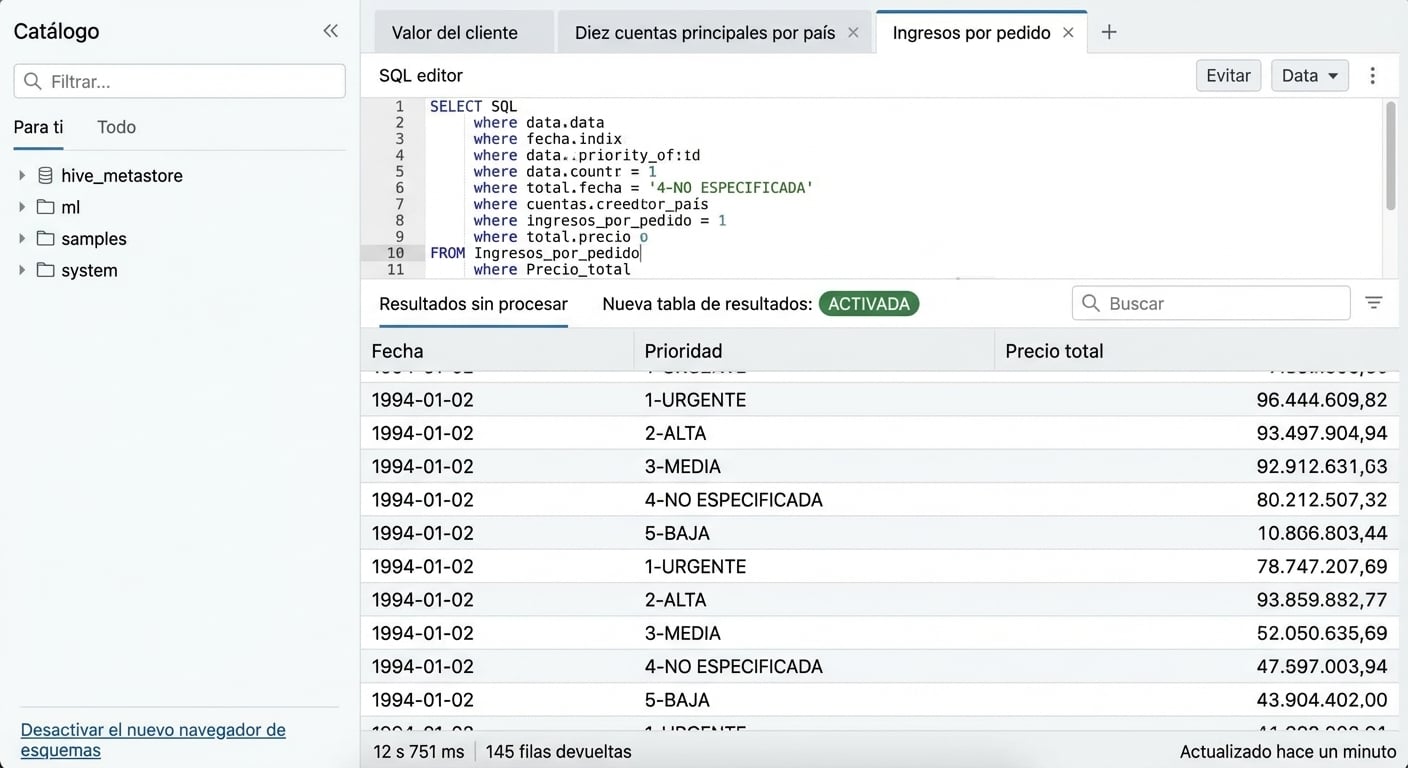Click the SELECT SQL line in editor

473,106
